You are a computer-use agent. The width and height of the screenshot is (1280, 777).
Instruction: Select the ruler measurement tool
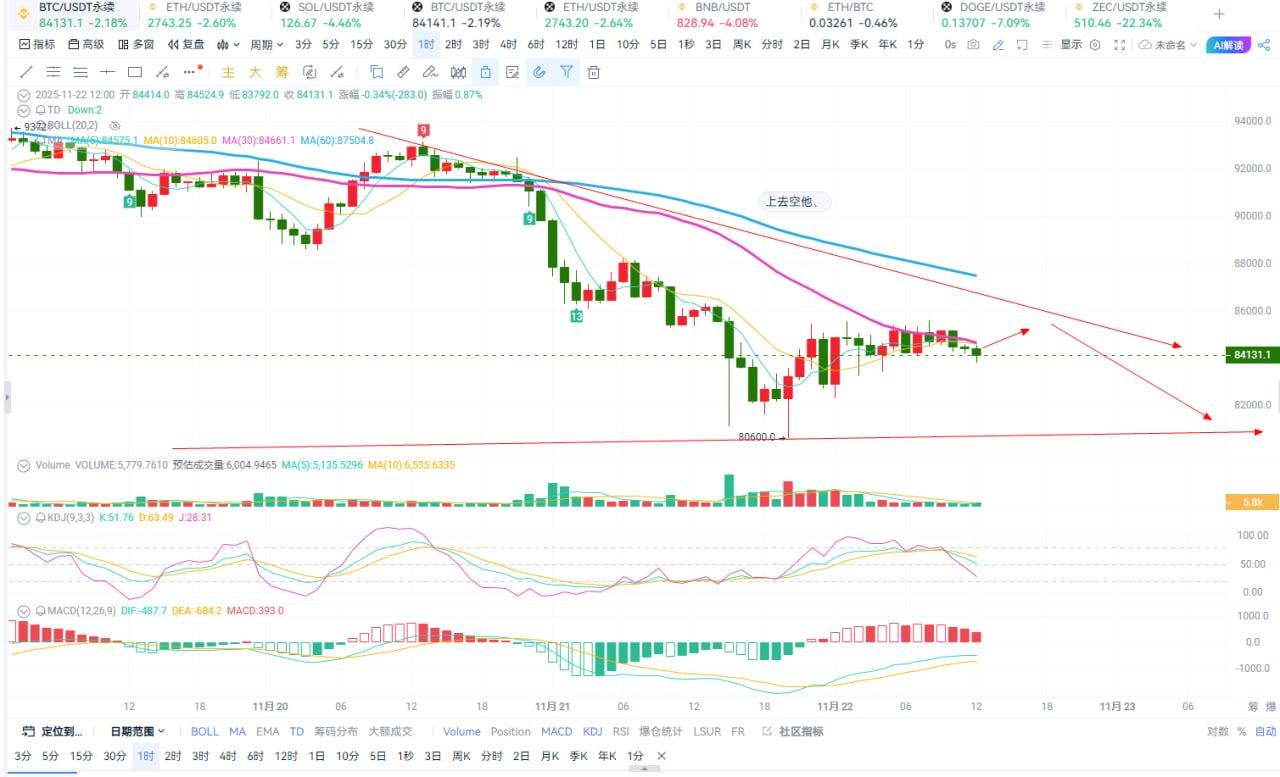[x=403, y=72]
